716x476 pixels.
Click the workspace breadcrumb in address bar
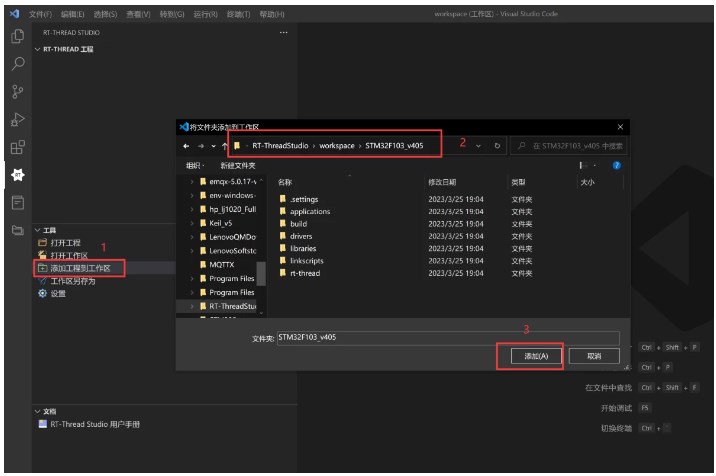pyautogui.click(x=337, y=146)
